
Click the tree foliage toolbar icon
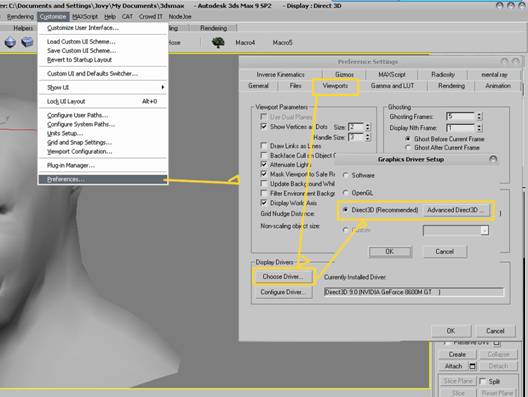pos(218,42)
